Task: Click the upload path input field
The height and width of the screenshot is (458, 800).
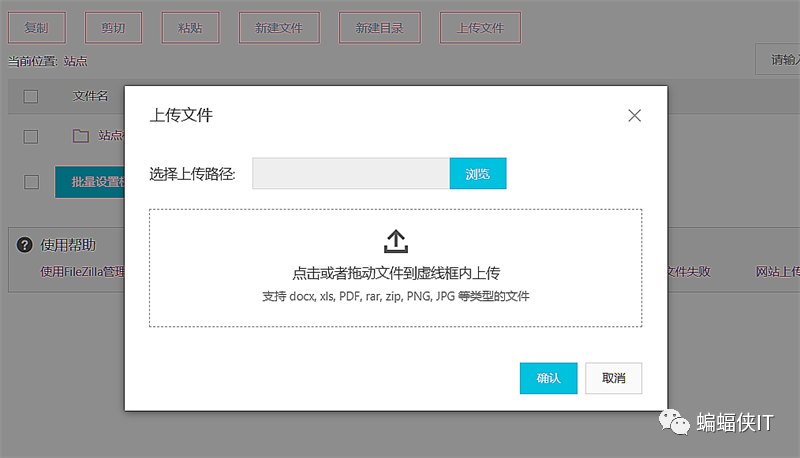Action: 351,173
